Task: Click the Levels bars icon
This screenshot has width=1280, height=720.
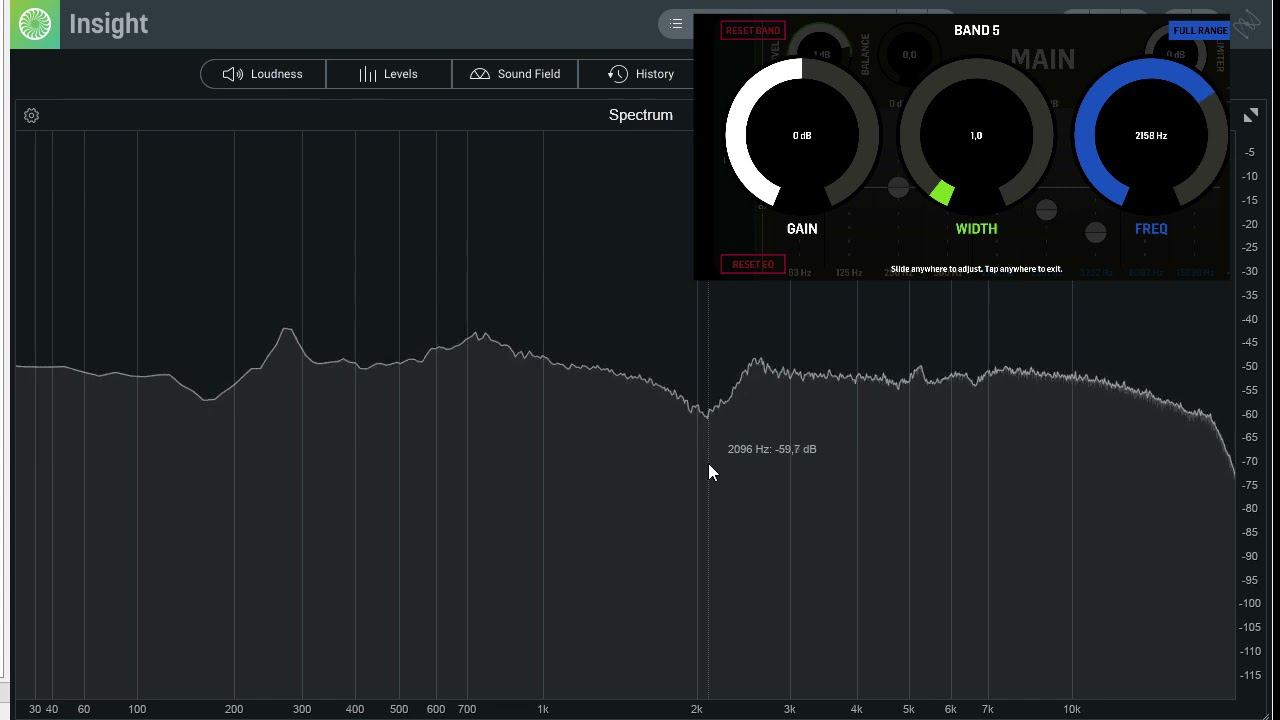Action: click(x=367, y=74)
